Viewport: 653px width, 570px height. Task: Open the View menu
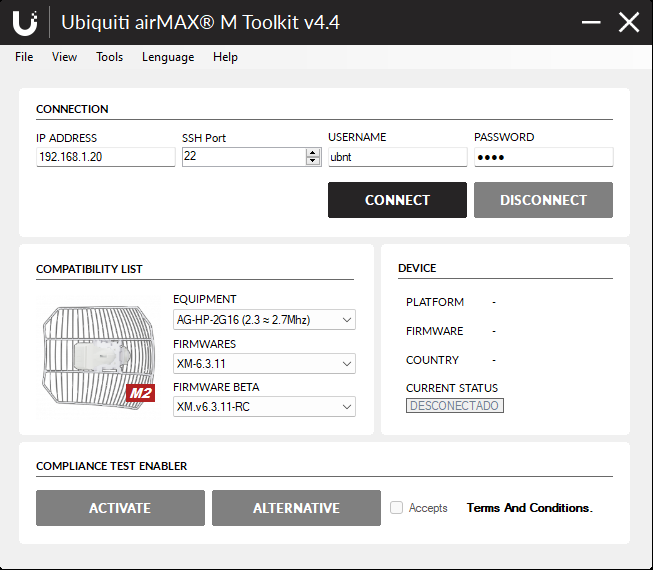[x=64, y=57]
